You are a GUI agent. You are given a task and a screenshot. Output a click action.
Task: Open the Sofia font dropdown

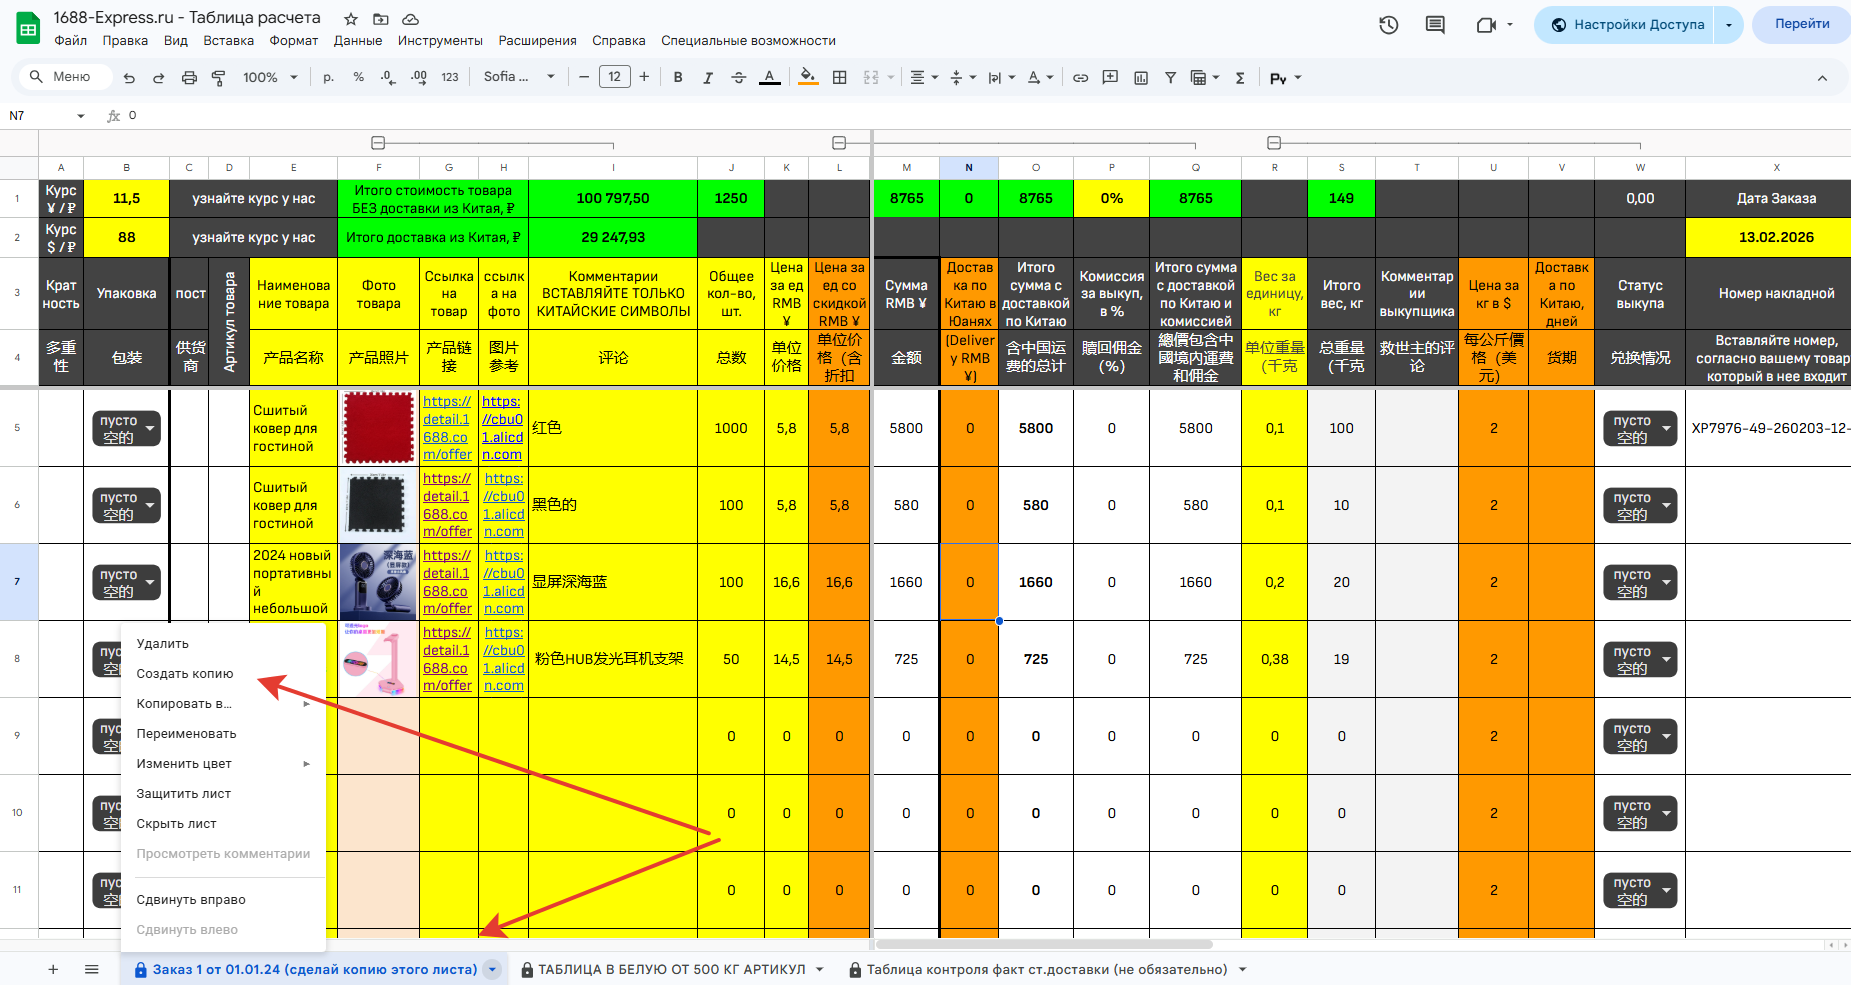pos(518,78)
